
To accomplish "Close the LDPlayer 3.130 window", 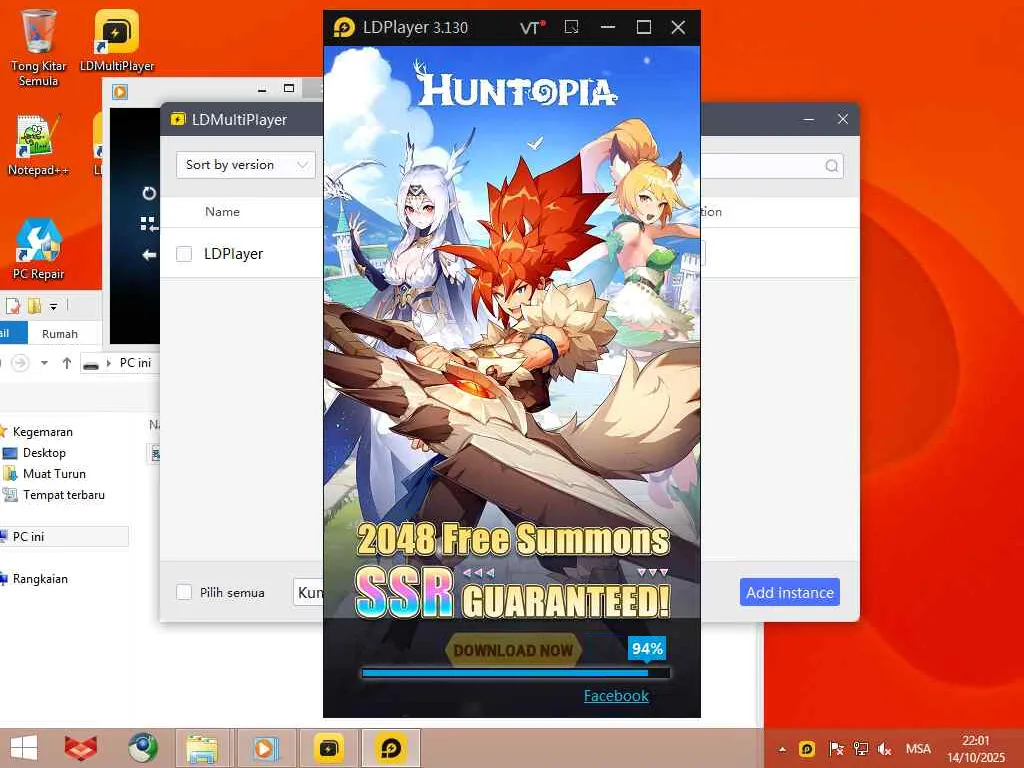I will [x=679, y=27].
